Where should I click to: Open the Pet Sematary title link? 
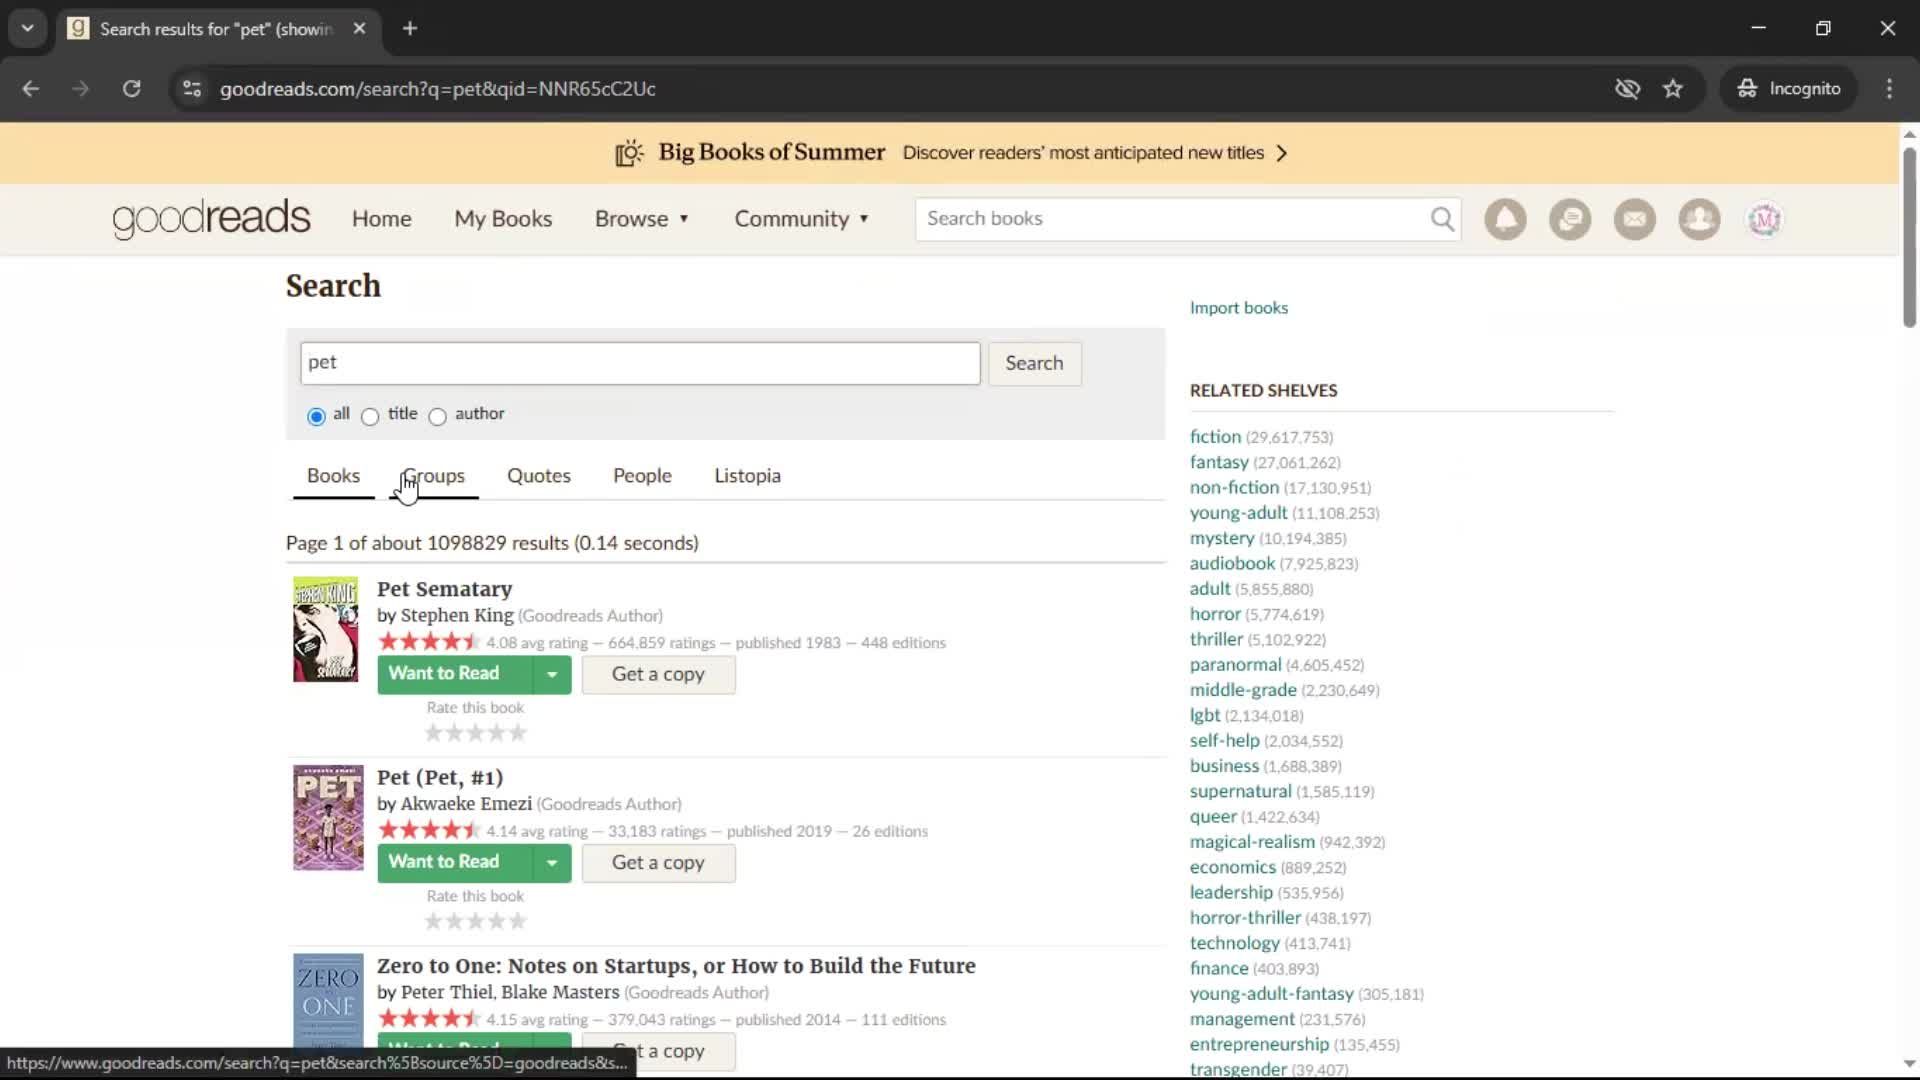pos(444,589)
